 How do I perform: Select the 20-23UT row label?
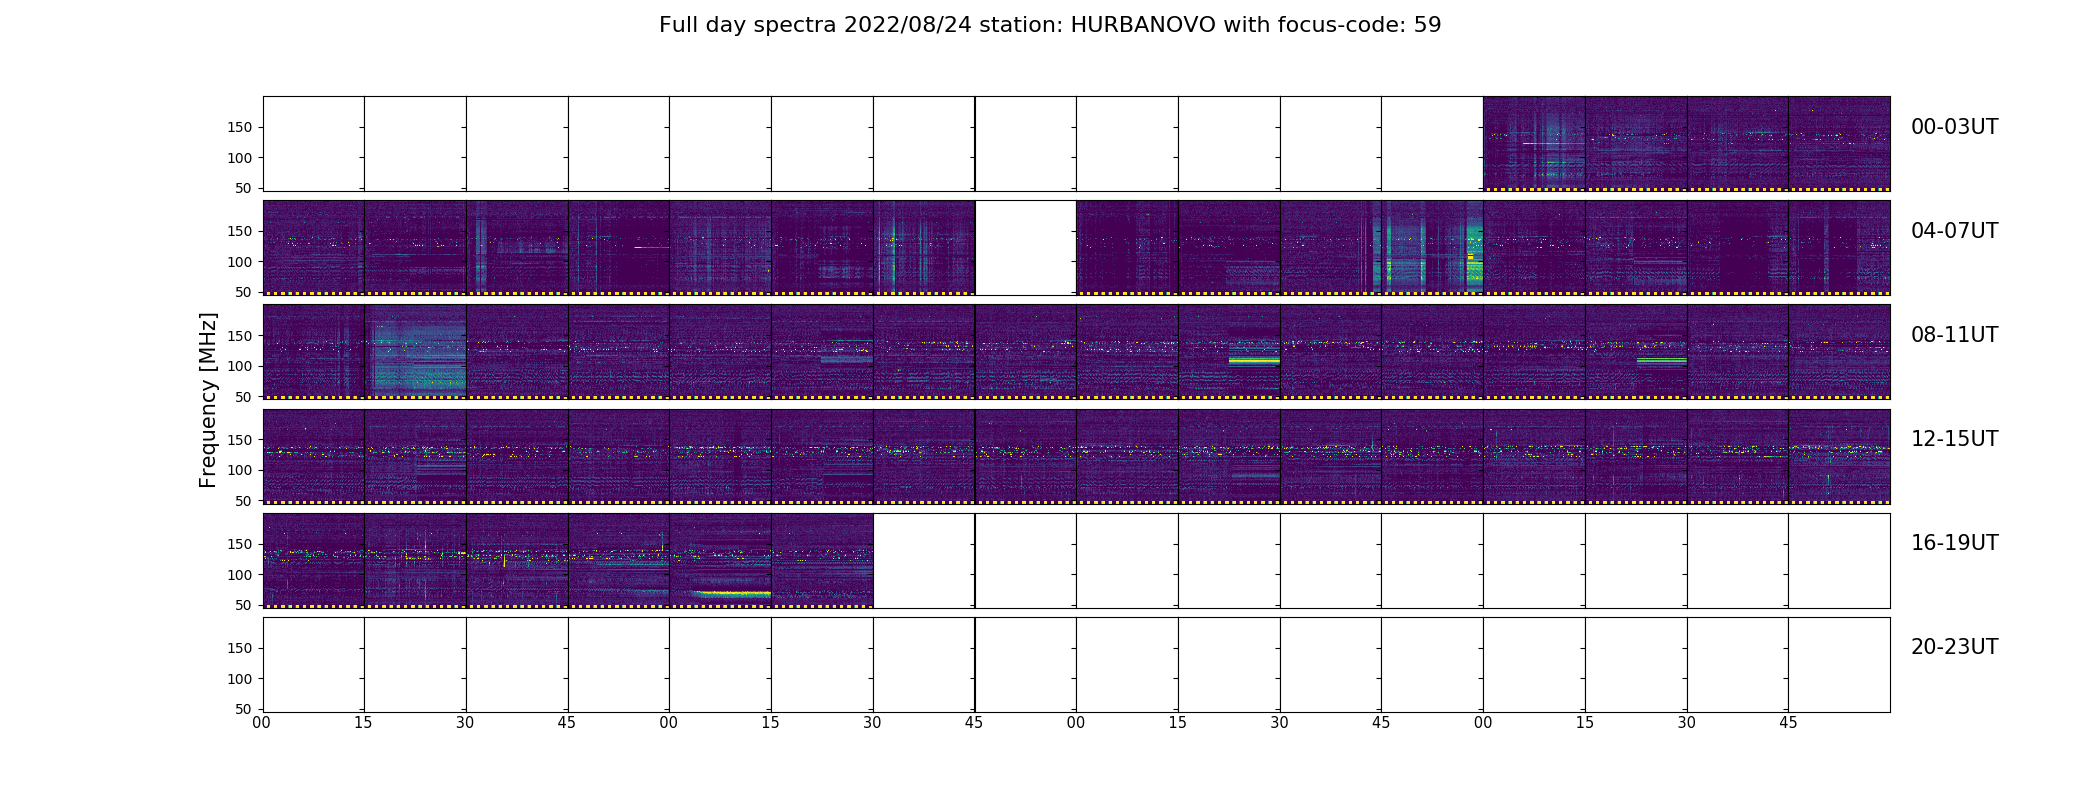pos(1954,647)
